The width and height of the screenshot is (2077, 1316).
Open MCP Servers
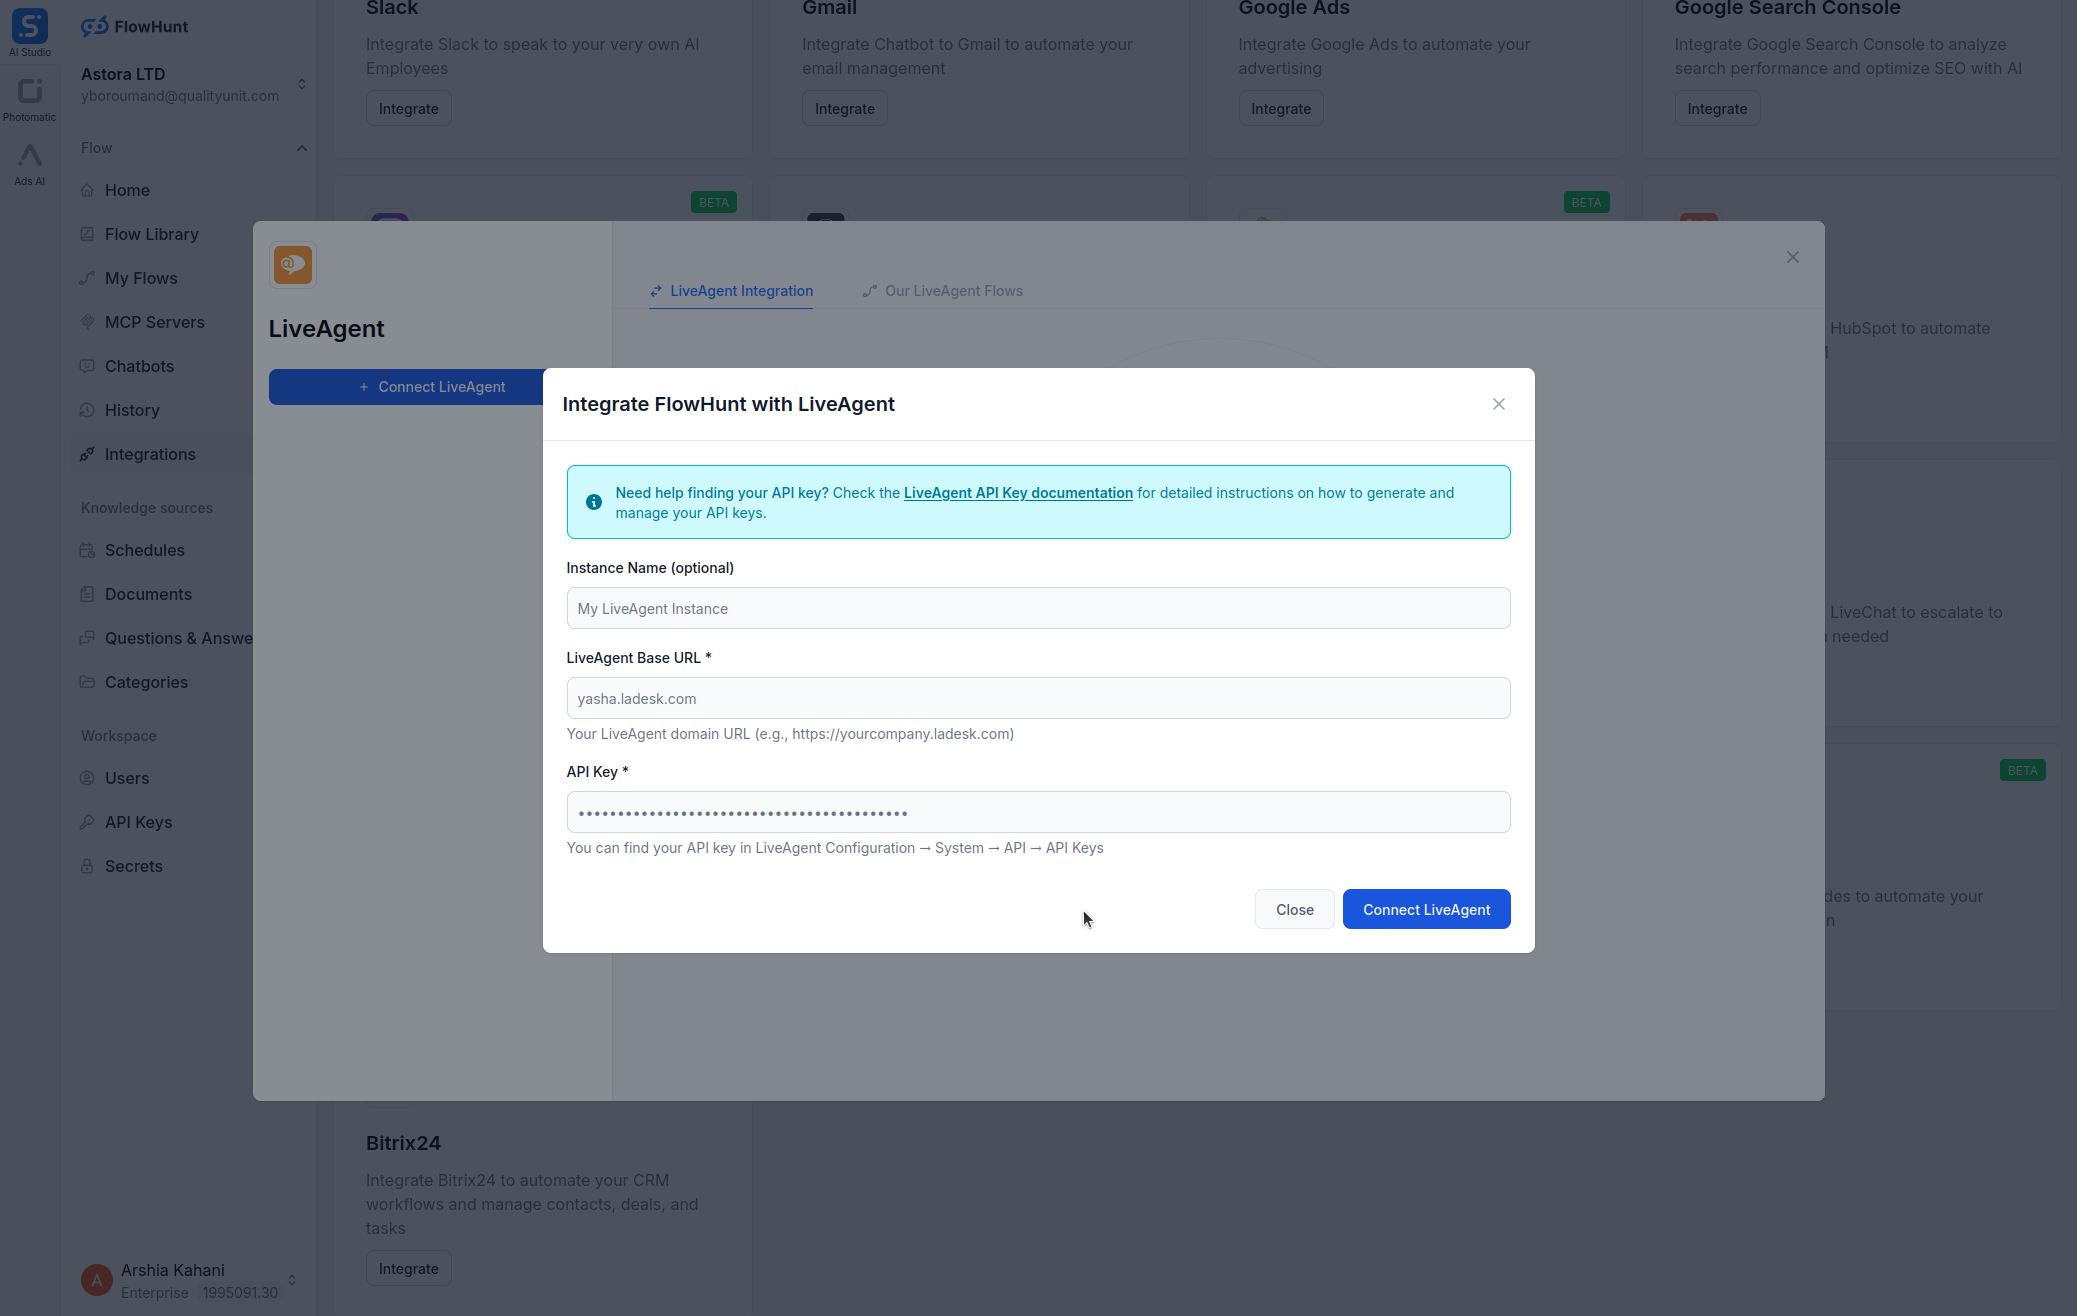click(x=154, y=322)
